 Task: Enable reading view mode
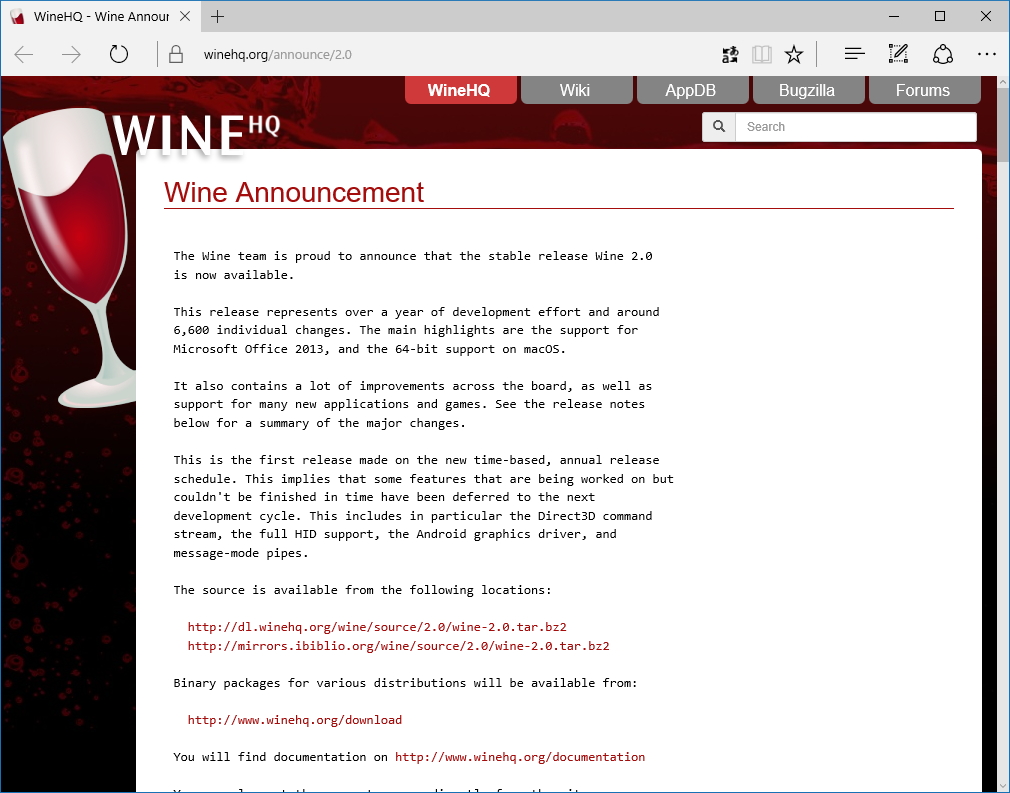pyautogui.click(x=762, y=53)
